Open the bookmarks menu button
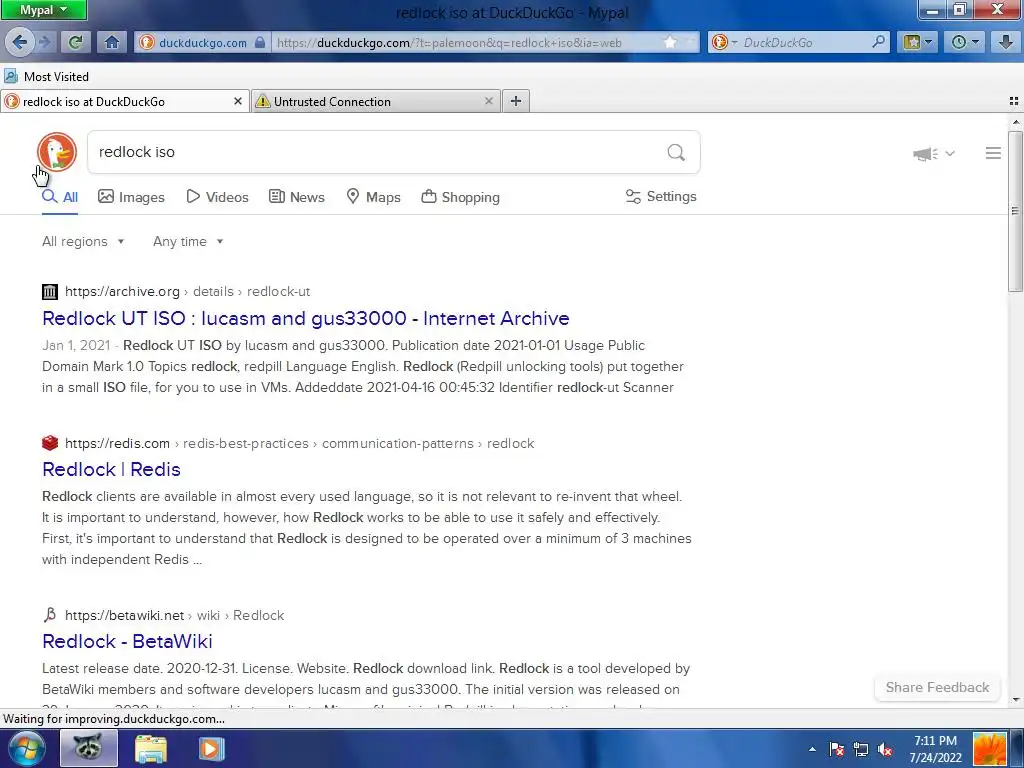 917,42
